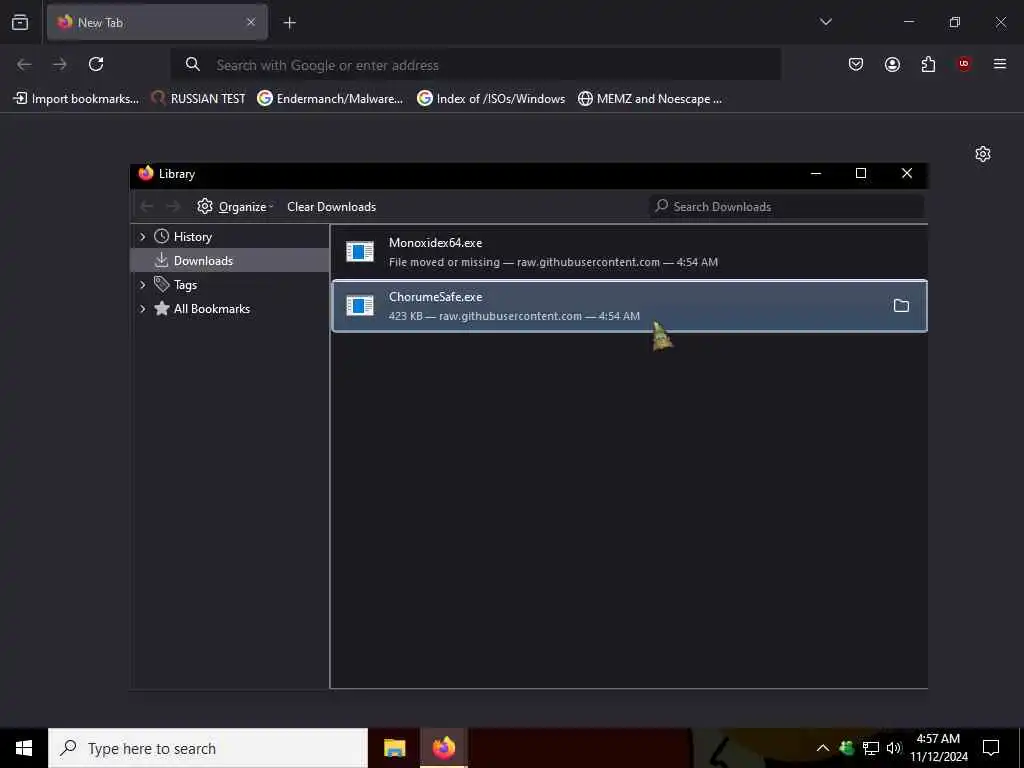Reload the current page
Image resolution: width=1024 pixels, height=768 pixels.
[x=96, y=64]
